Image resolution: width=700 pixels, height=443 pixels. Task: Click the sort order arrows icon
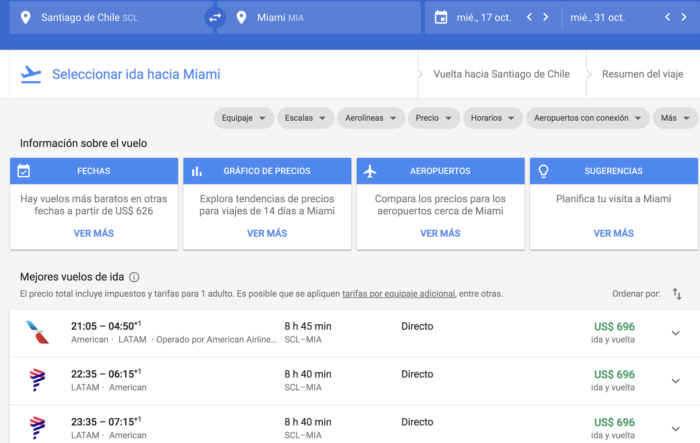677,294
